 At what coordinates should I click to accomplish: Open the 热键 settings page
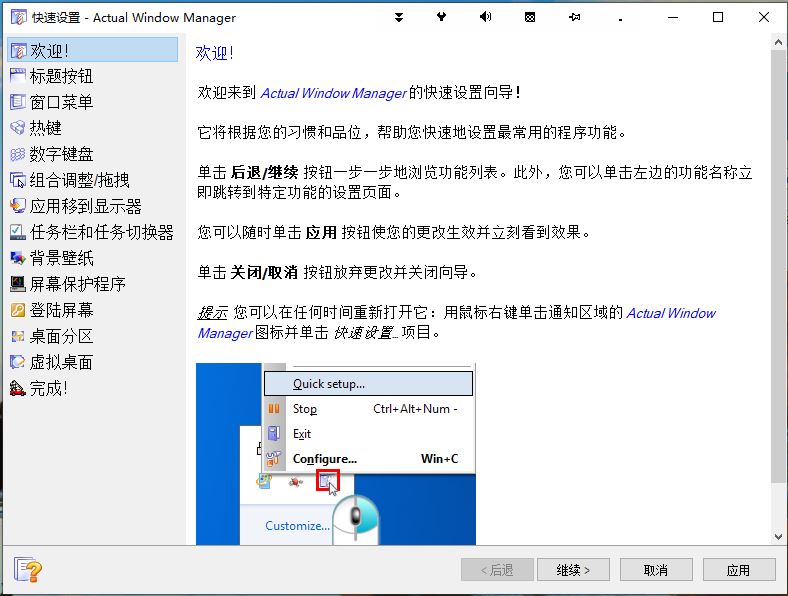[46, 128]
